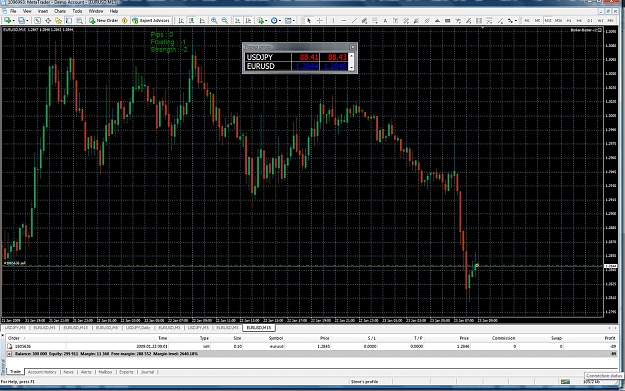Select the M1 timeframe button
This screenshot has height=391, width=625.
pyautogui.click(x=527, y=20)
